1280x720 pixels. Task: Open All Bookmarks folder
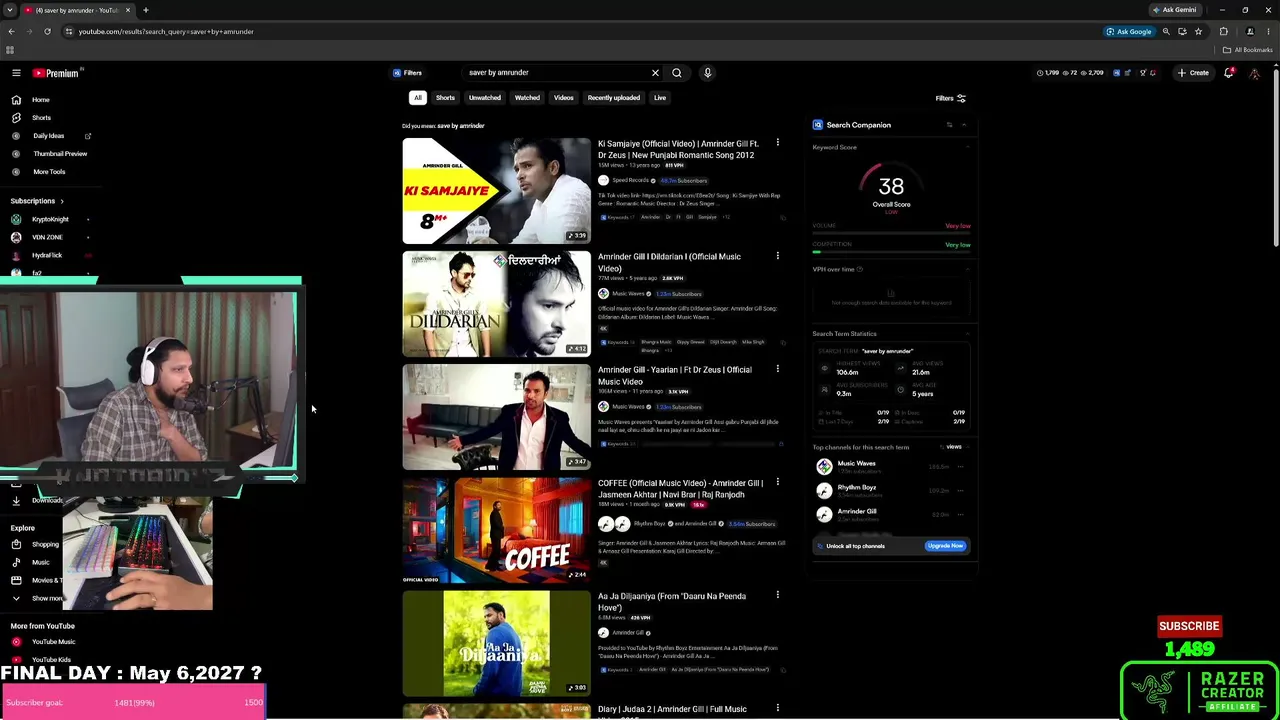[1248, 50]
